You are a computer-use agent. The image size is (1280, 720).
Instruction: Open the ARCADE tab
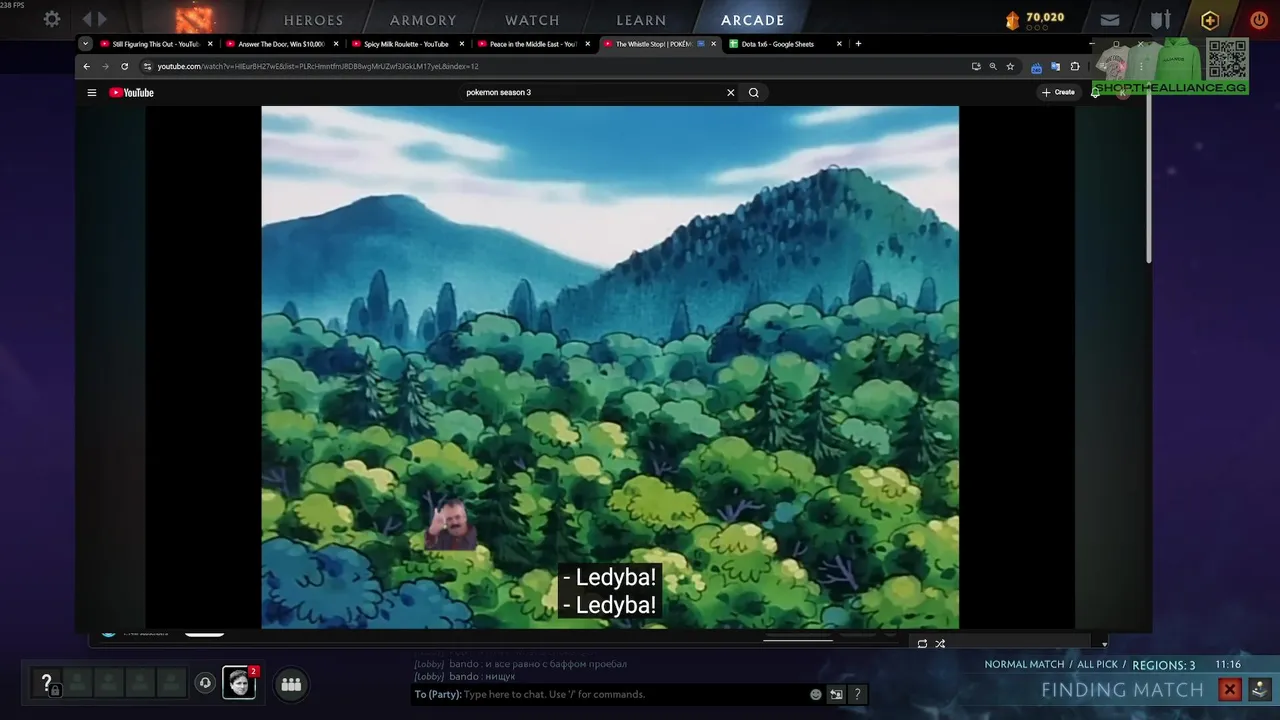[x=752, y=20]
